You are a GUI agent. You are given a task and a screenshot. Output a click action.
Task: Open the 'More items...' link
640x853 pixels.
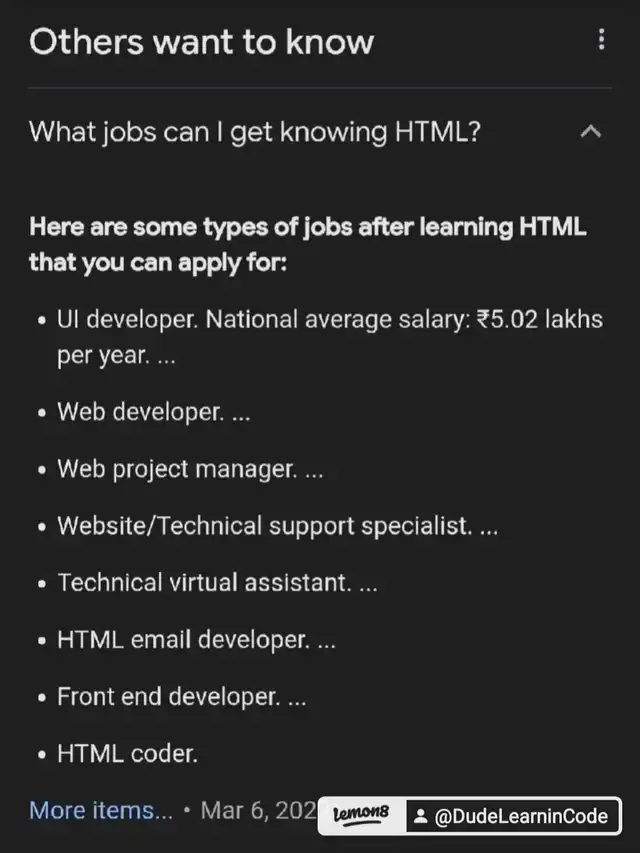pyautogui.click(x=101, y=810)
